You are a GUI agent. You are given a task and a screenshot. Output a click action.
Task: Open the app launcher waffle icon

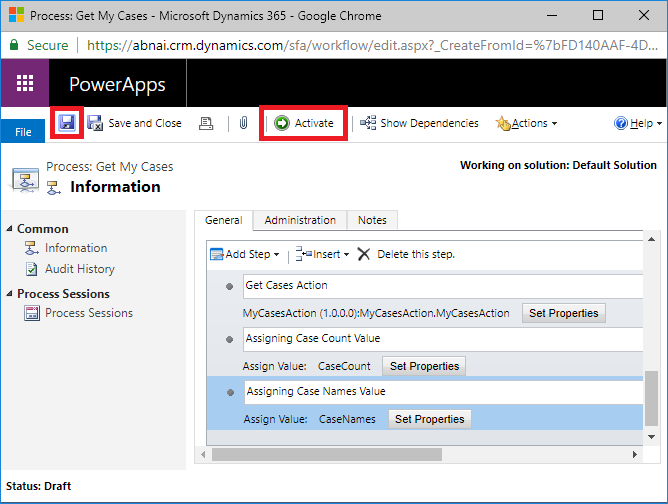coord(25,83)
